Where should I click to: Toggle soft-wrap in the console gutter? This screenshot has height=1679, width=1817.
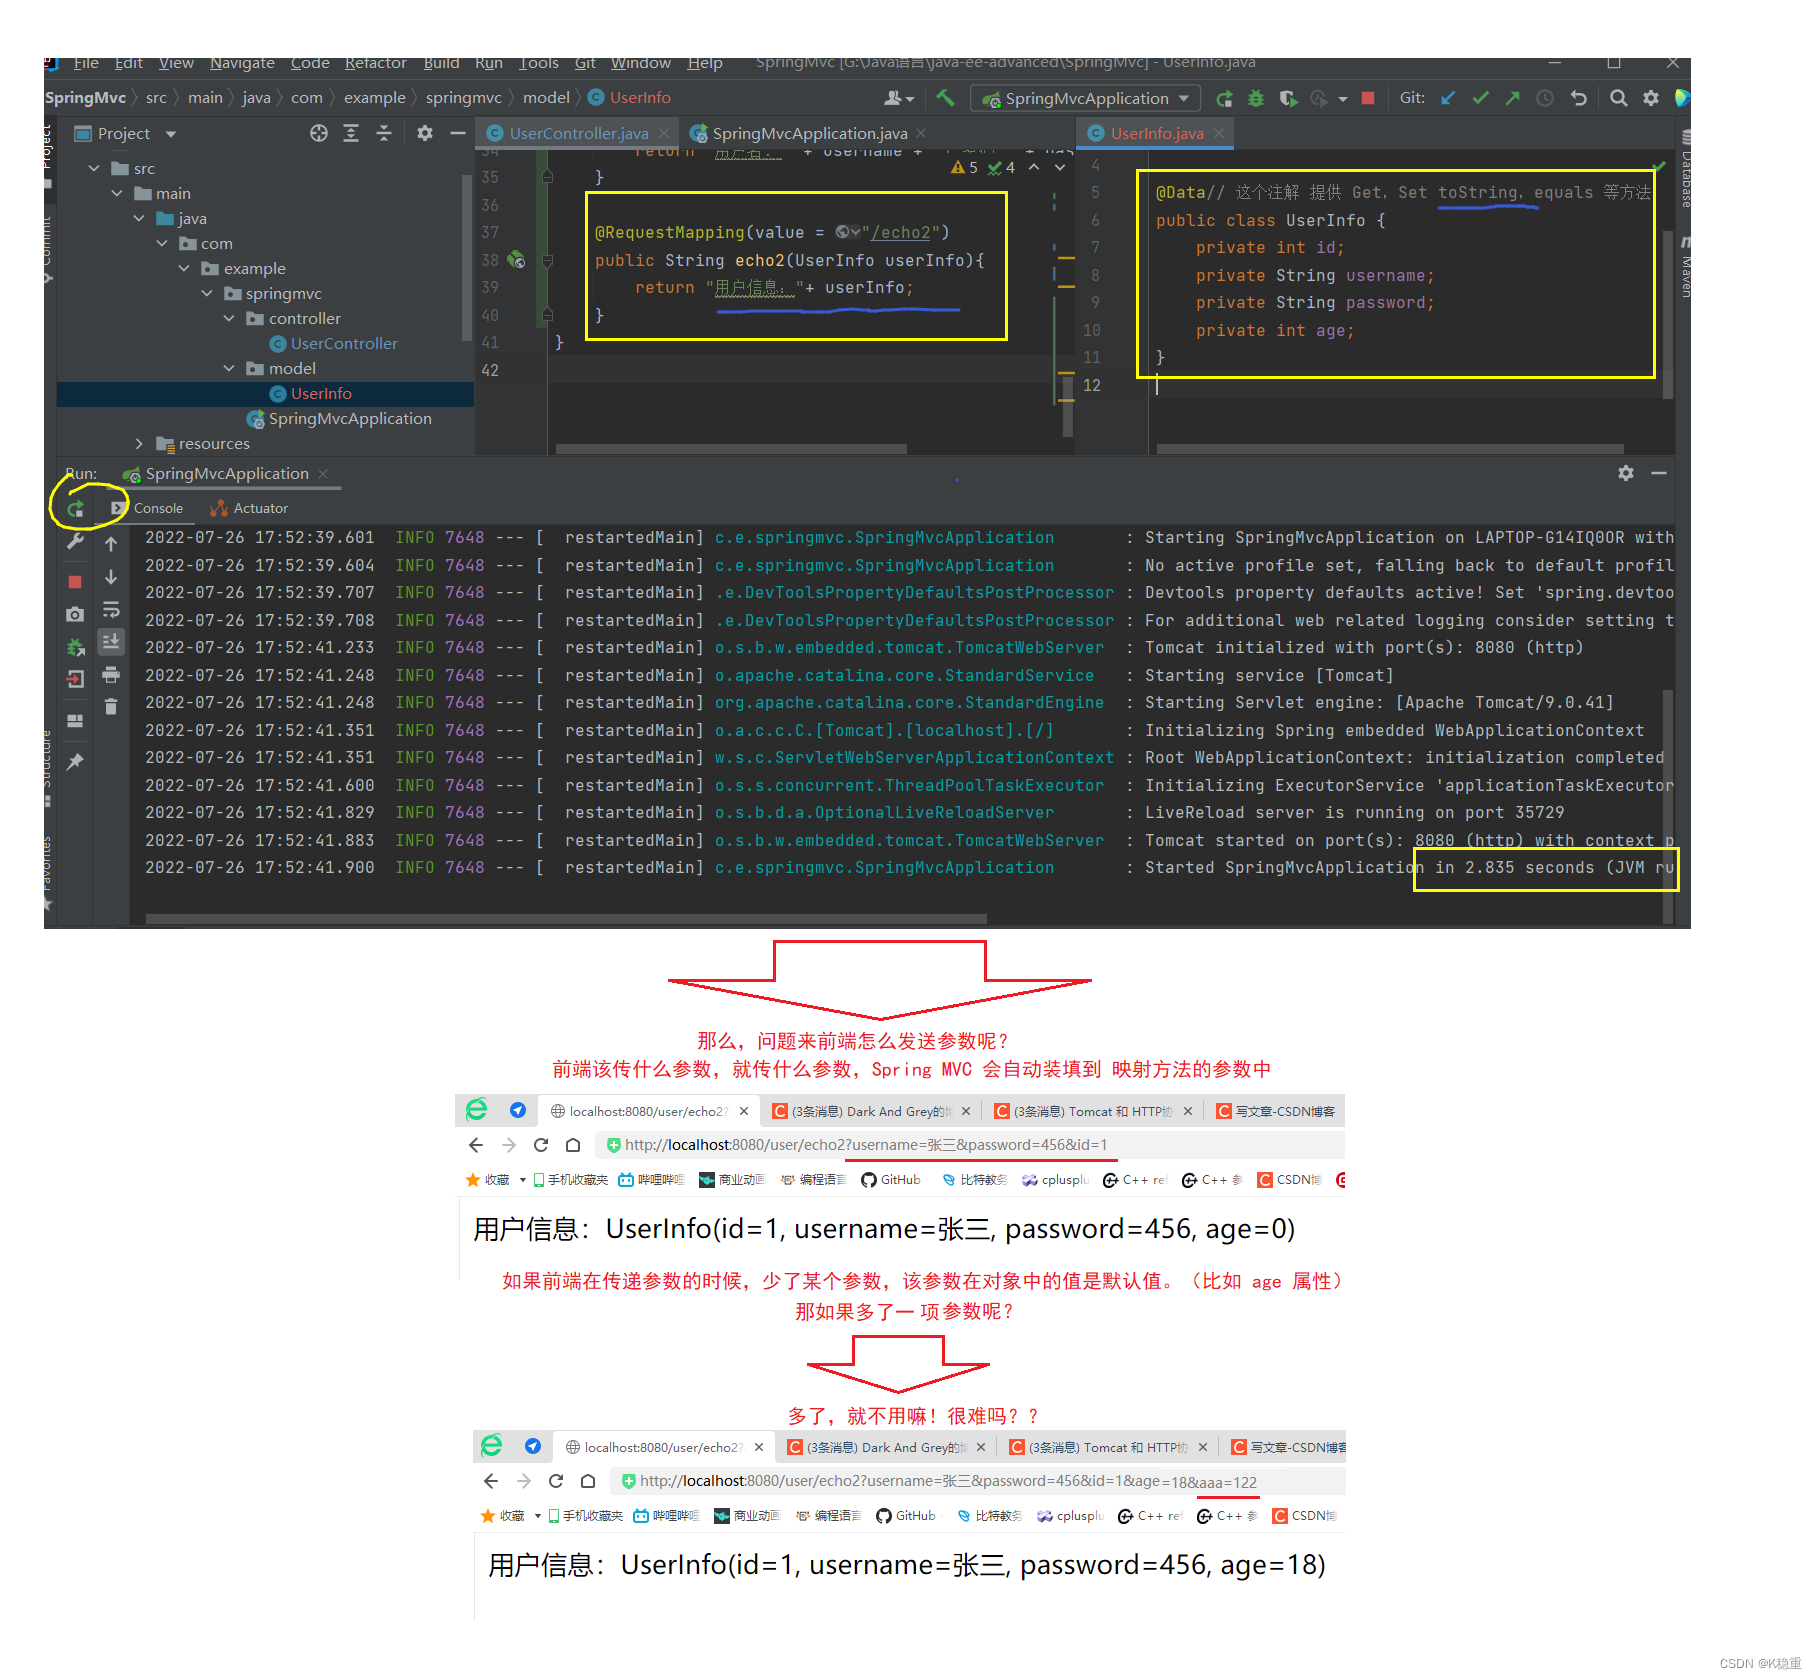click(111, 610)
